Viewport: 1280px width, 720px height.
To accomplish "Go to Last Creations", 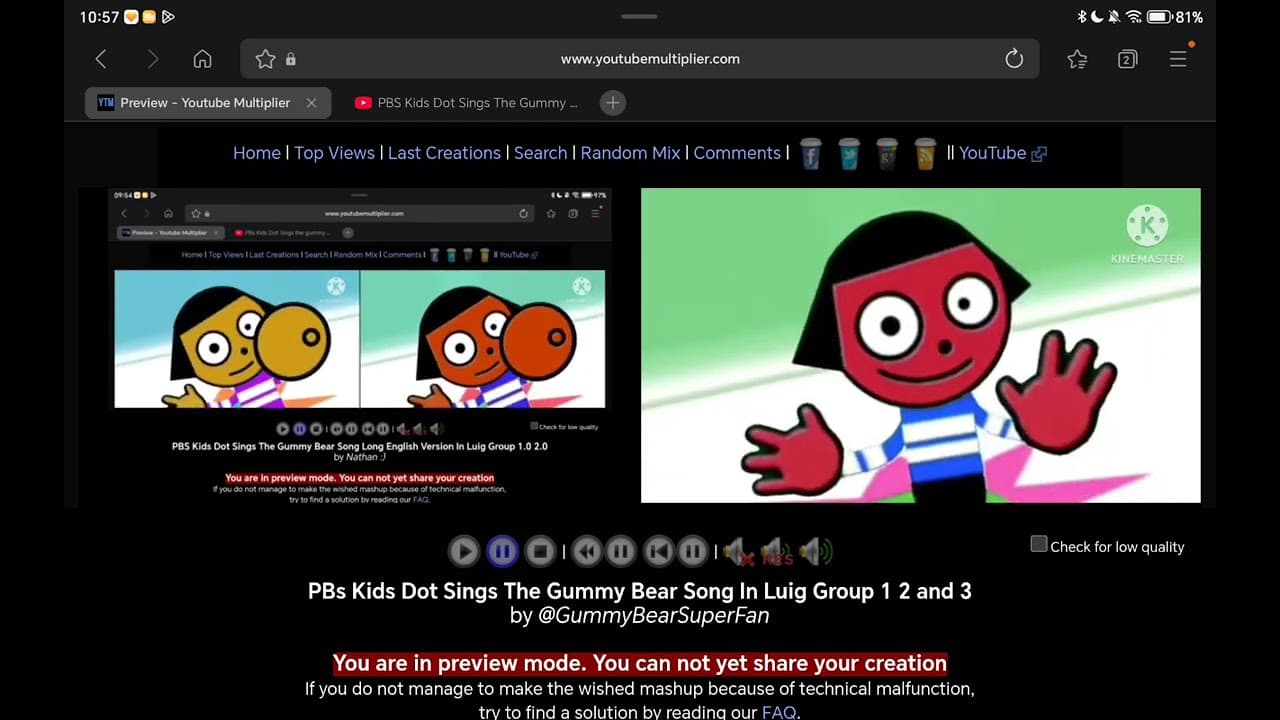I will pyautogui.click(x=444, y=153).
